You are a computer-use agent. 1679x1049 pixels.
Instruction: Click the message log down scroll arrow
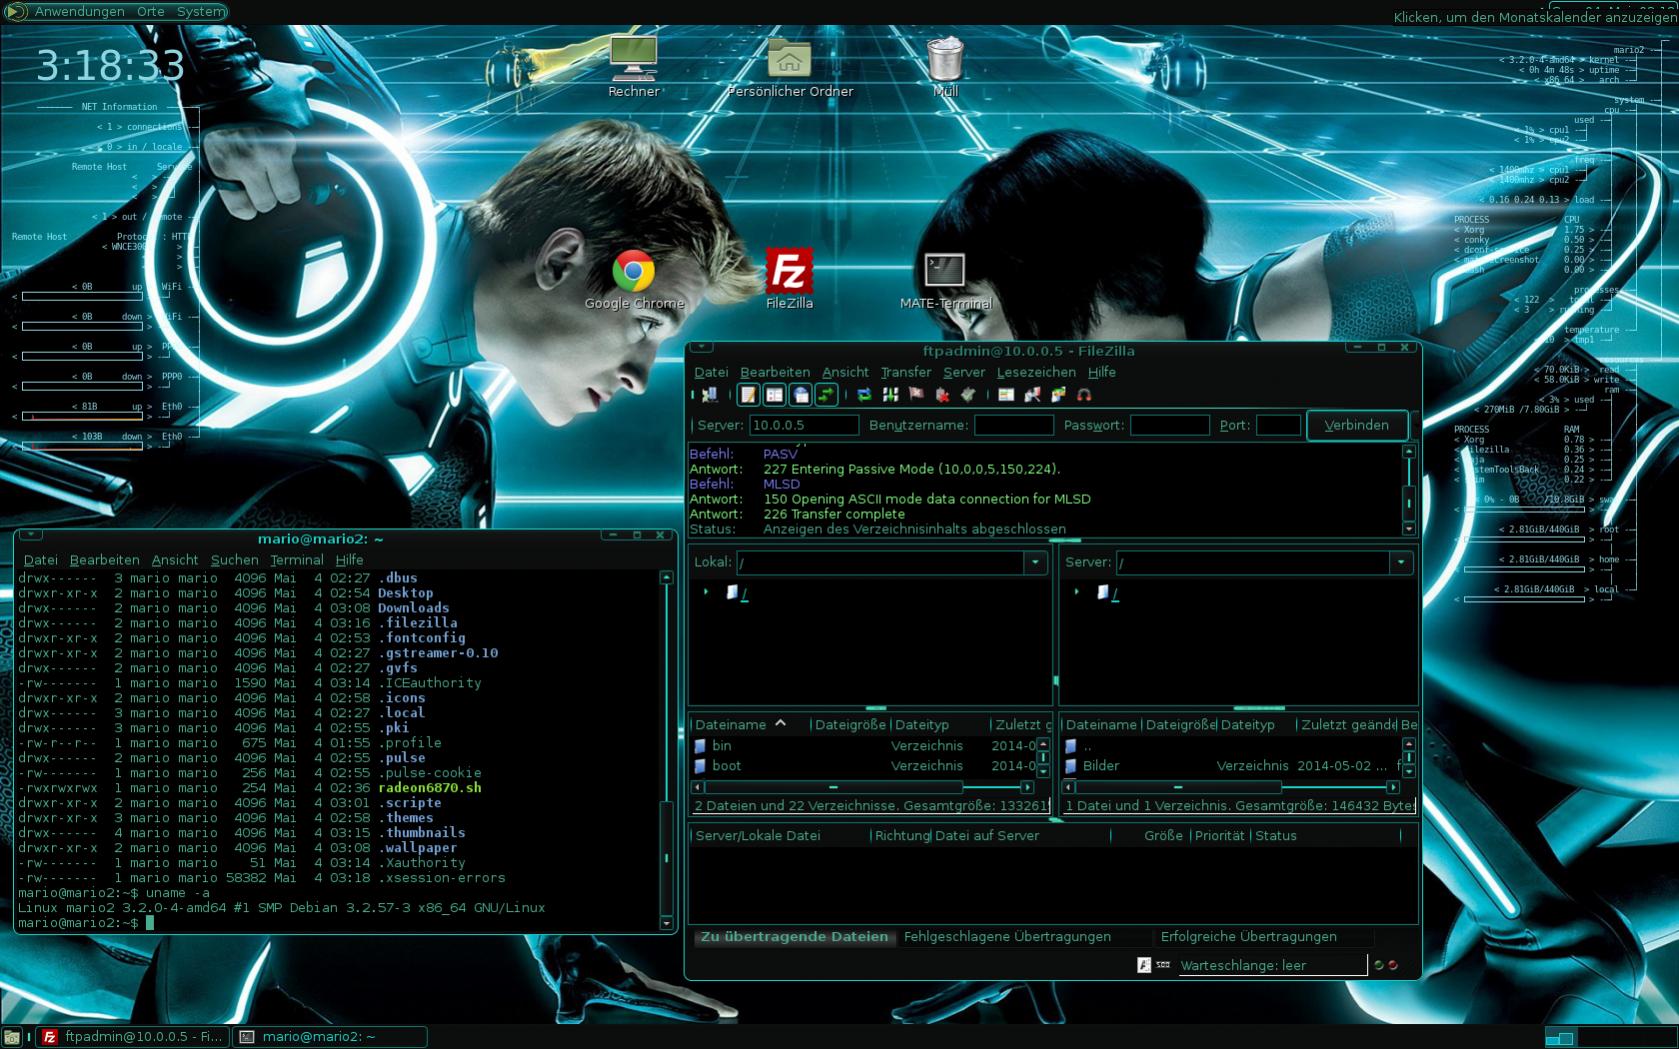pyautogui.click(x=1409, y=528)
